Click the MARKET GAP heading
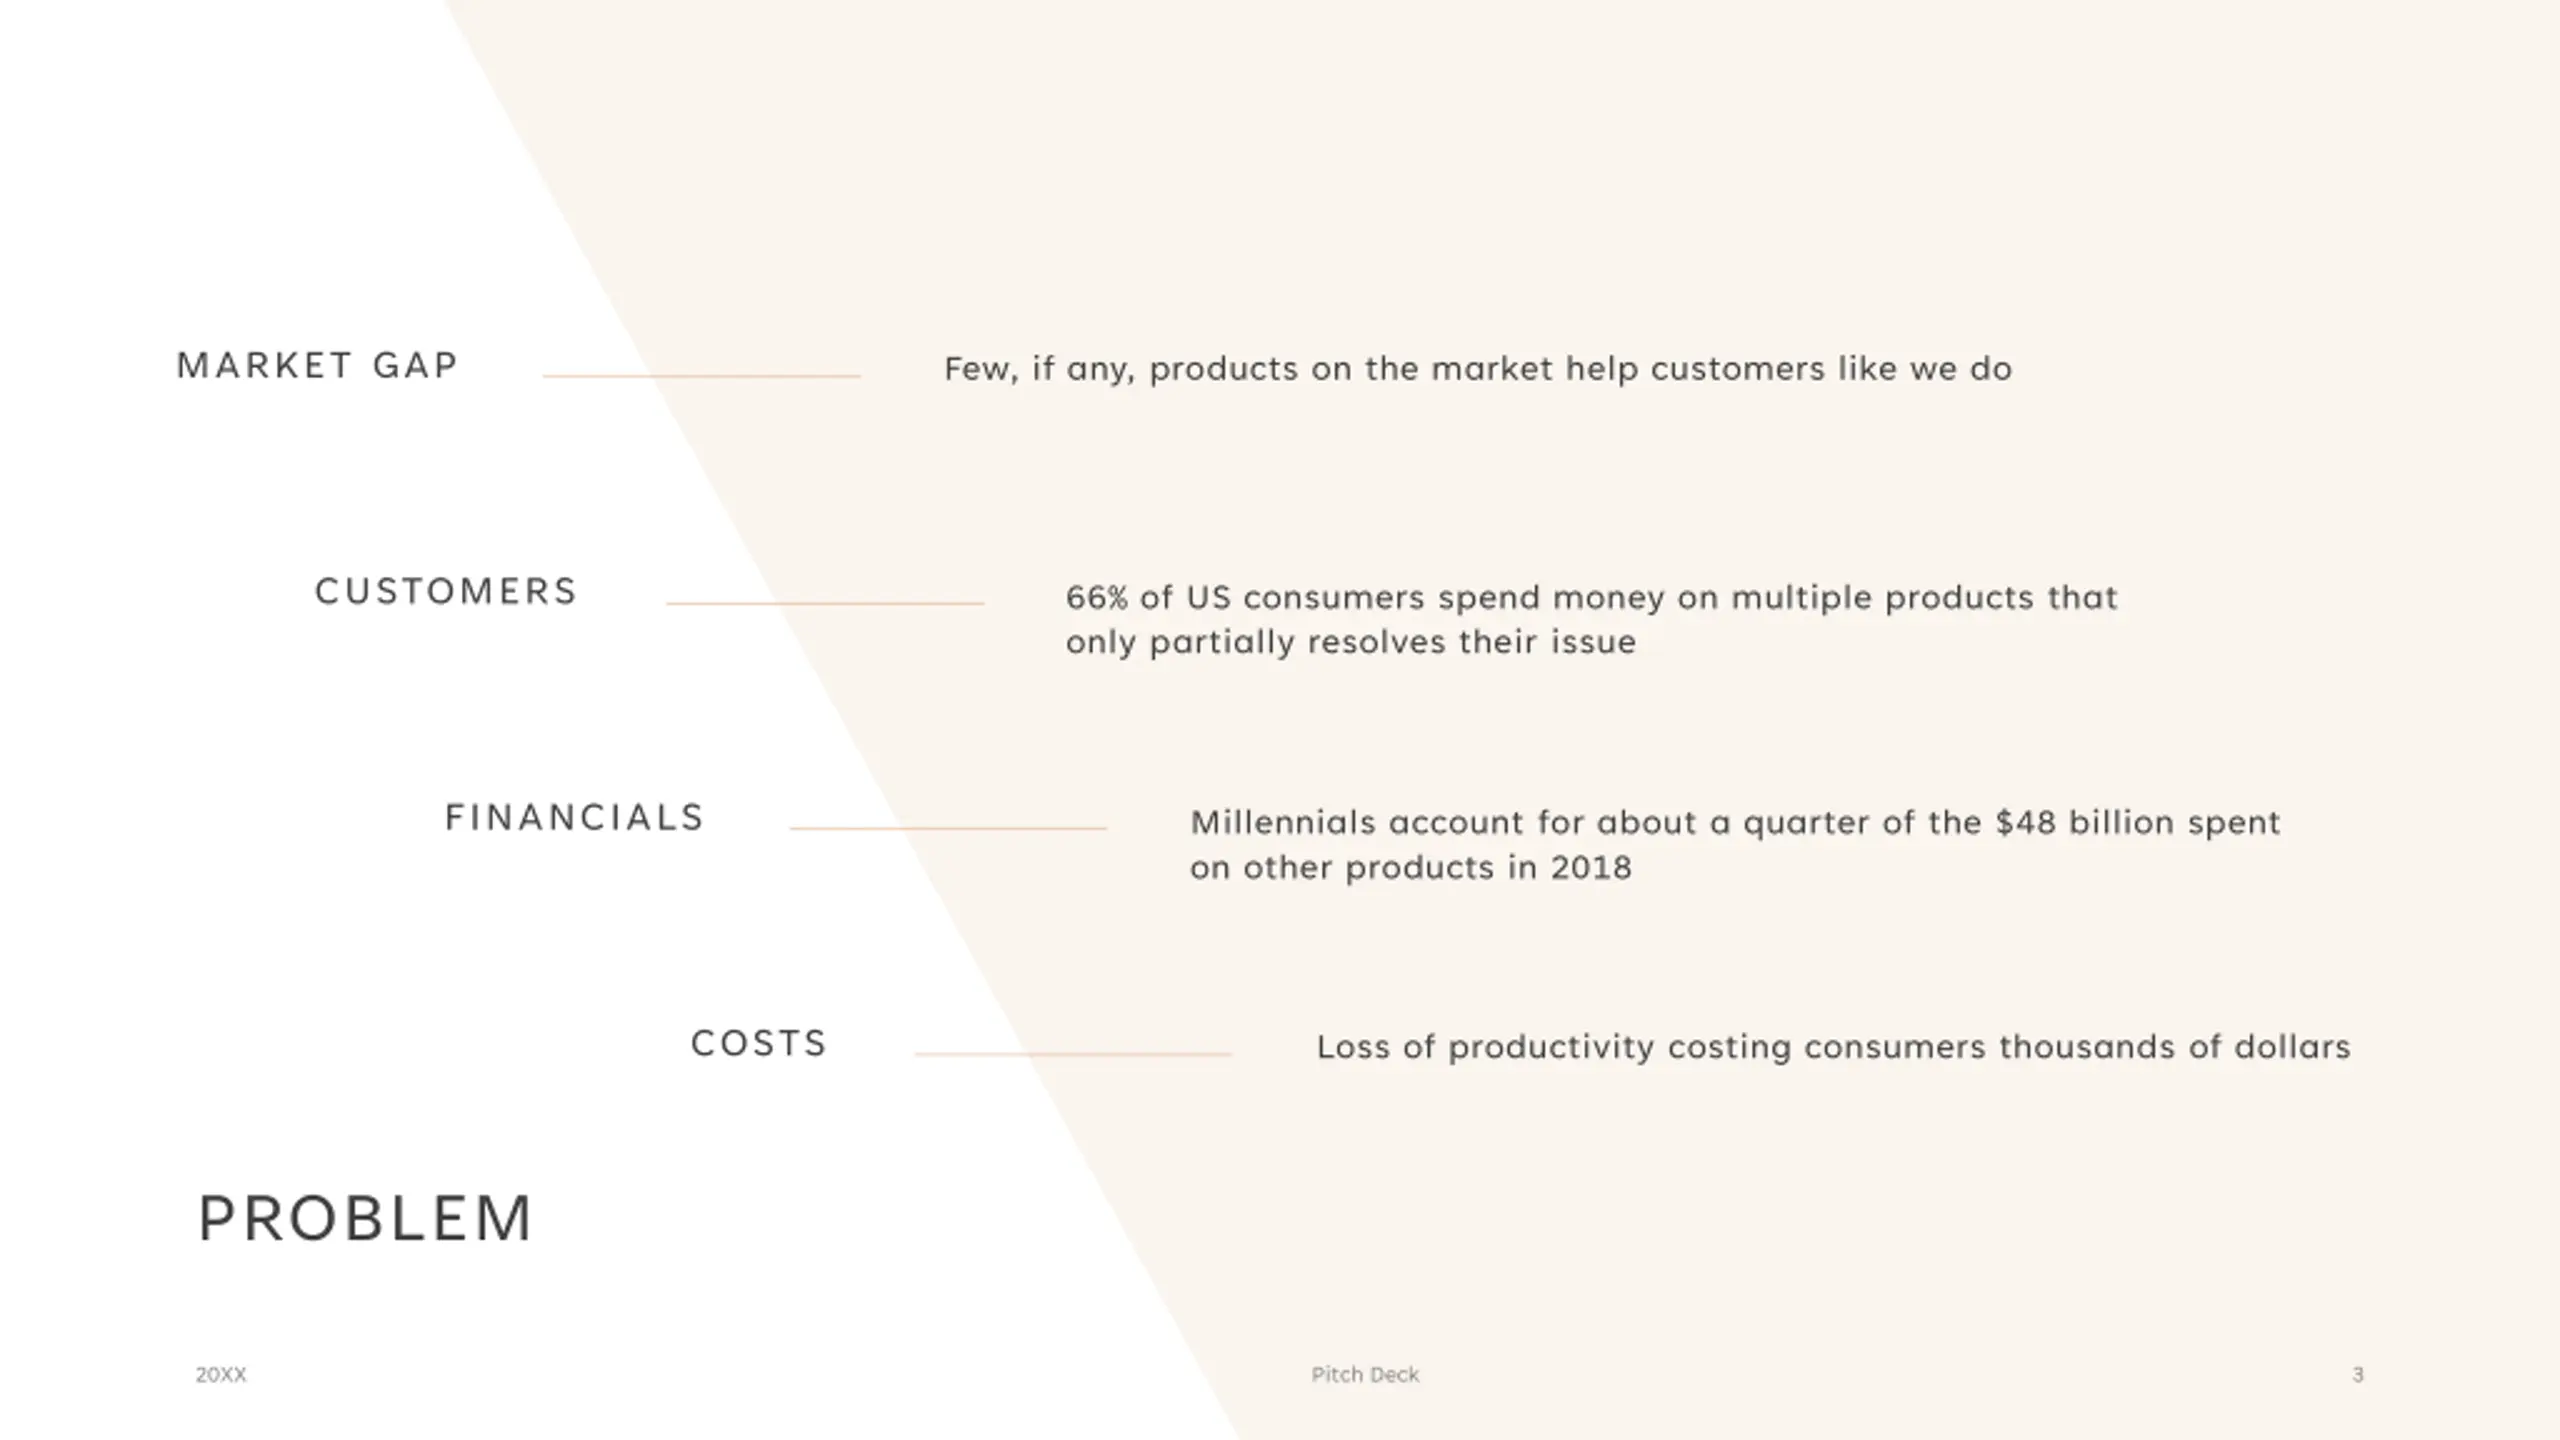Screen dimensions: 2560x1440 point(317,366)
